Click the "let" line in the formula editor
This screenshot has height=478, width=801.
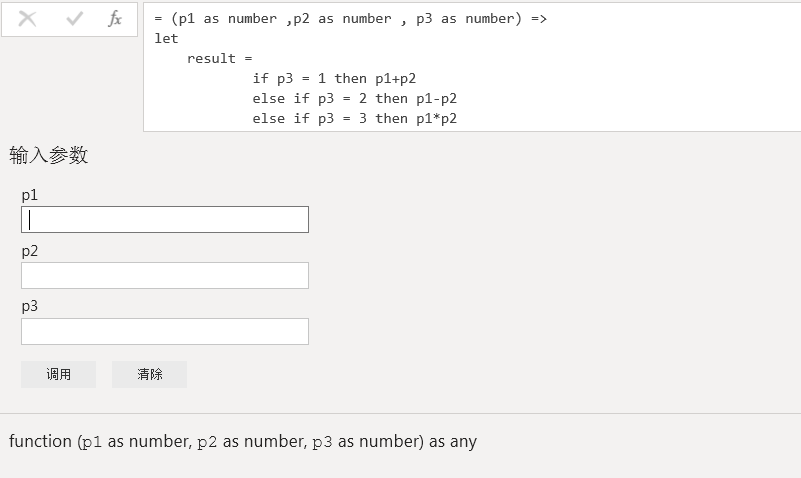click(166, 39)
